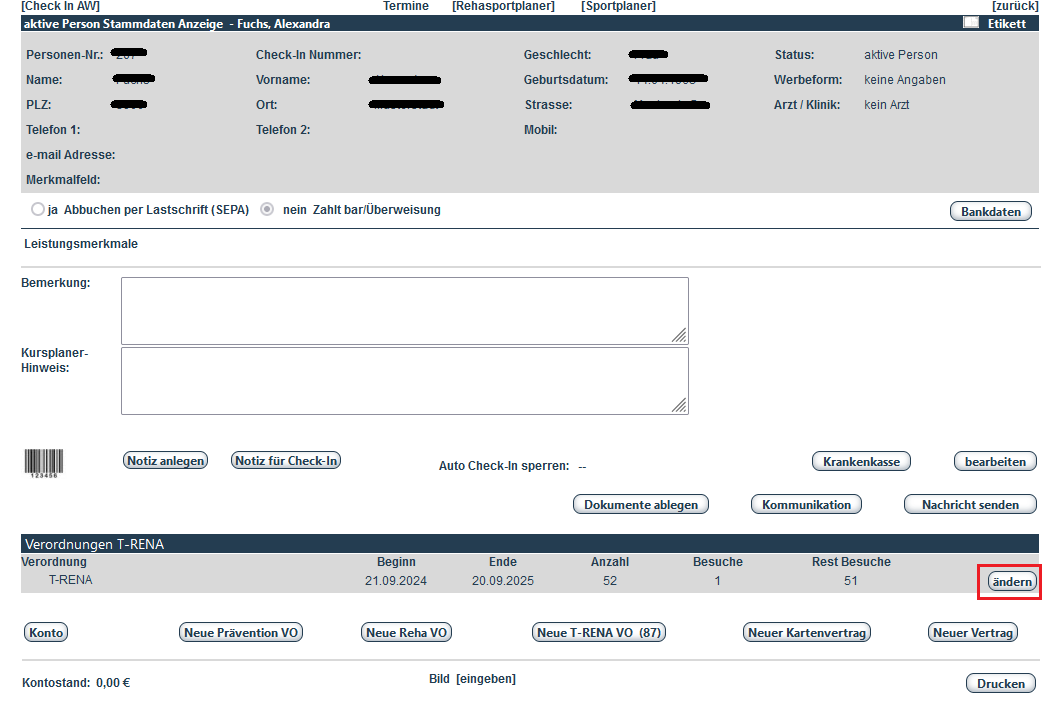Click ändern for the T-RENA prescription
Viewport: 1050px width, 702px height.
(1010, 581)
